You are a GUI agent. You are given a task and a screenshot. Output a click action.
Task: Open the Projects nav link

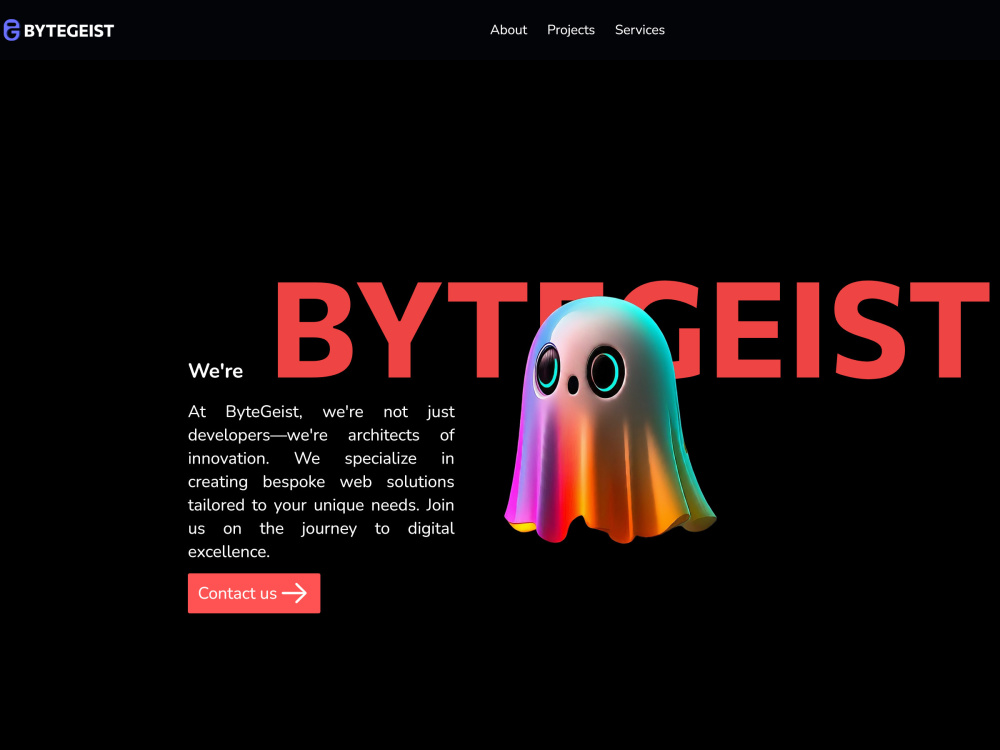point(571,30)
